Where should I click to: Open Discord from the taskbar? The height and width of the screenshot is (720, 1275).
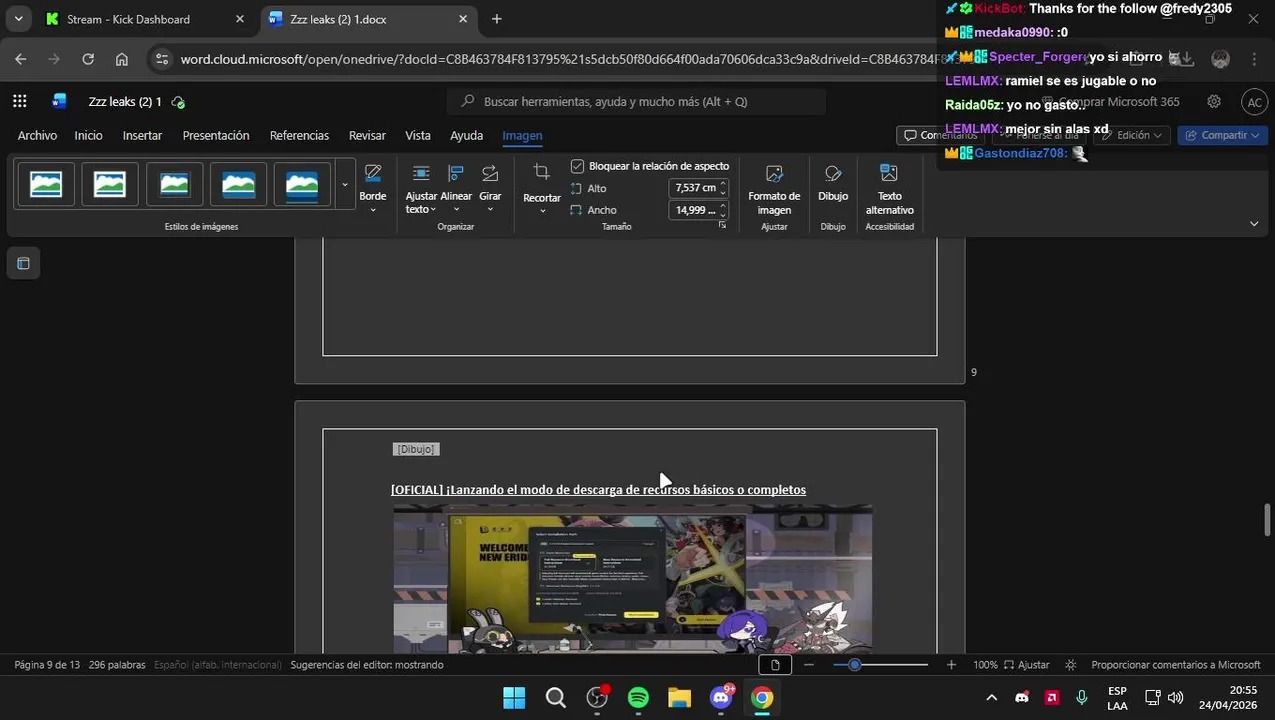tap(721, 698)
